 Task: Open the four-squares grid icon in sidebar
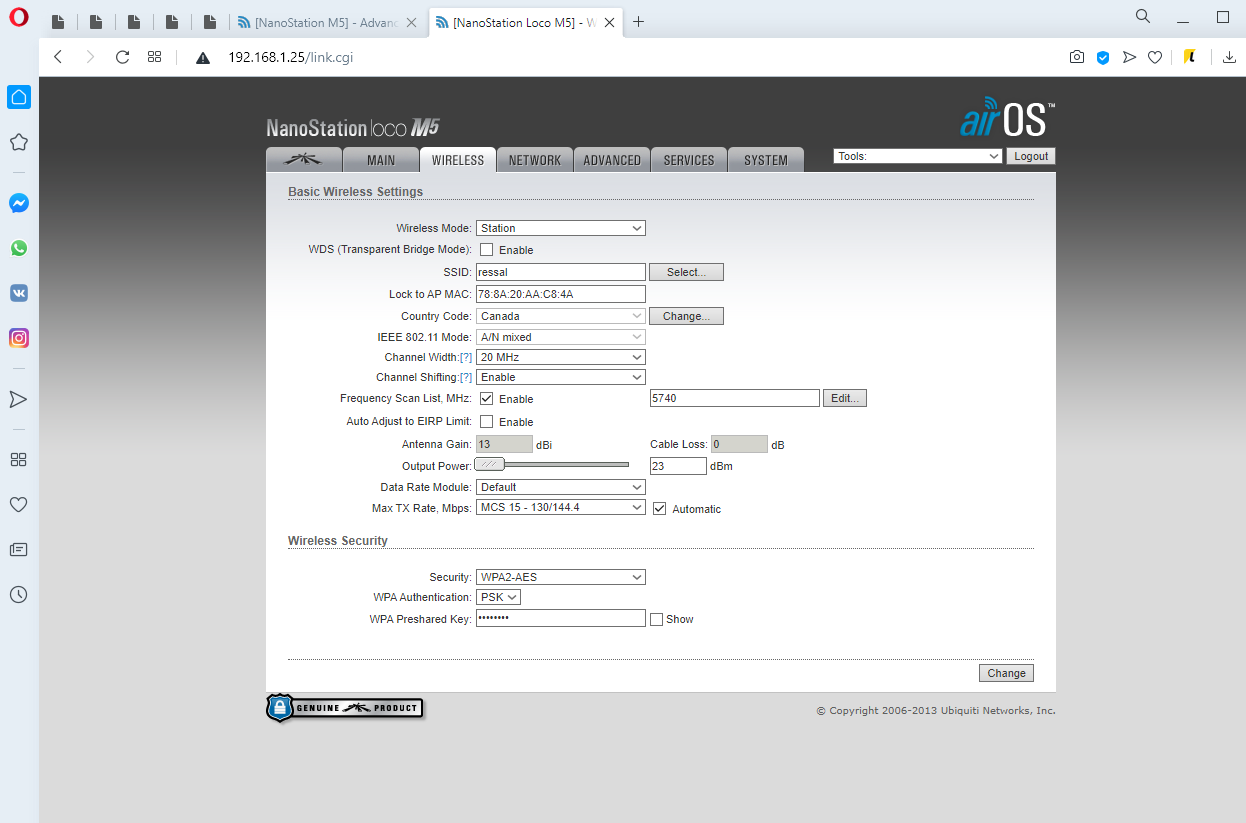[x=18, y=460]
